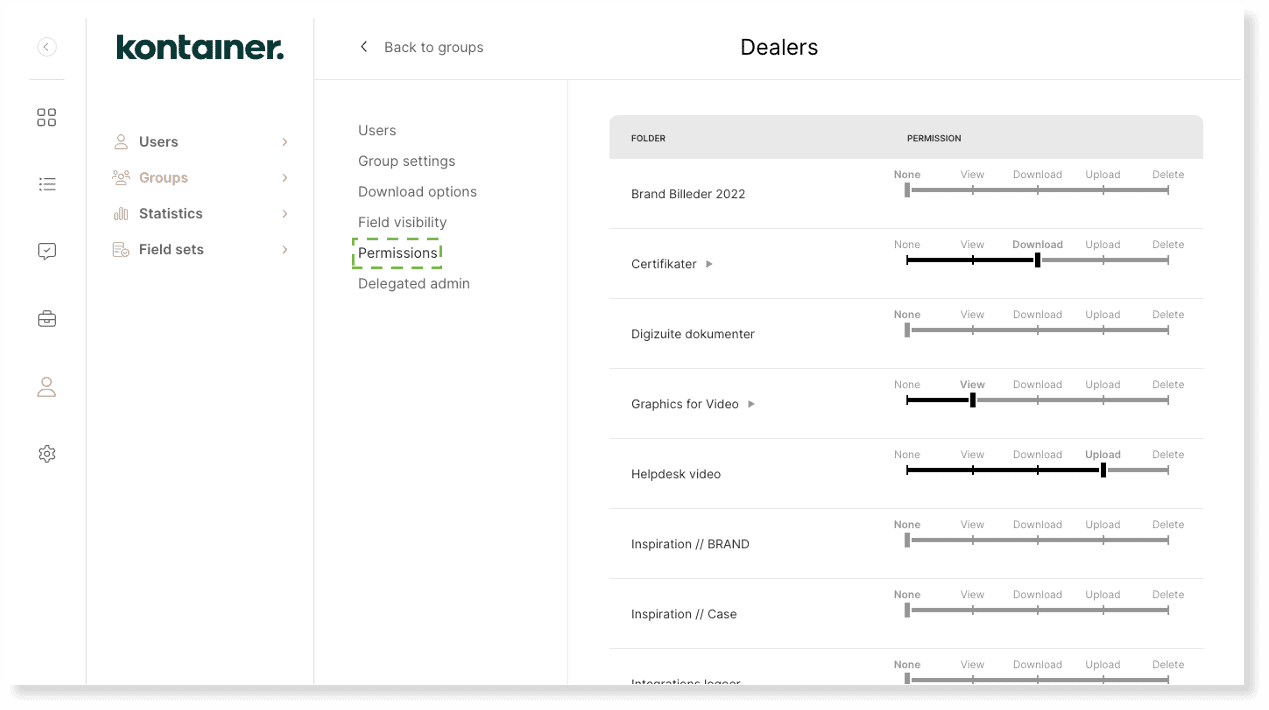Change Inspiration // BRAND permission to Download
The height and width of the screenshot is (710, 1269).
[1037, 539]
